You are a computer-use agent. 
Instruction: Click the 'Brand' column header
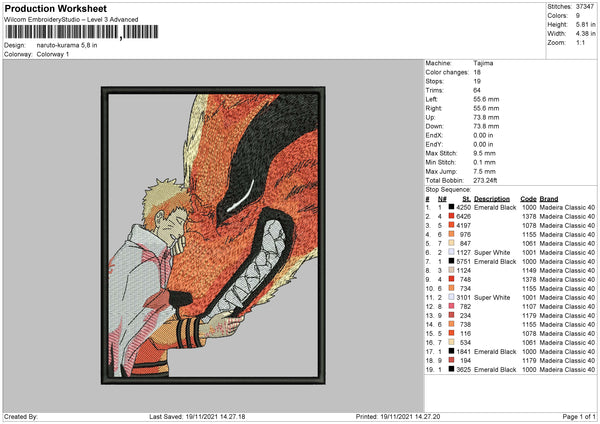(x=549, y=199)
